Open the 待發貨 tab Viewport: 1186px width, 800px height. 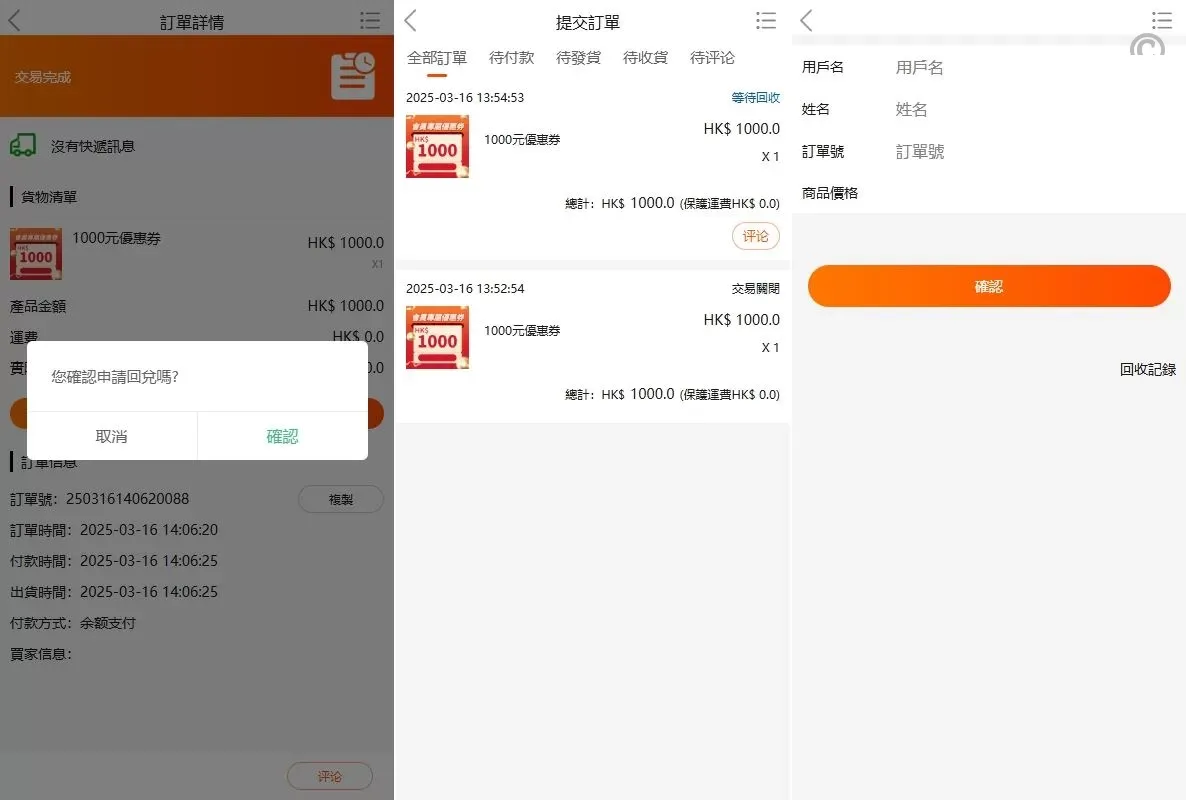(578, 58)
